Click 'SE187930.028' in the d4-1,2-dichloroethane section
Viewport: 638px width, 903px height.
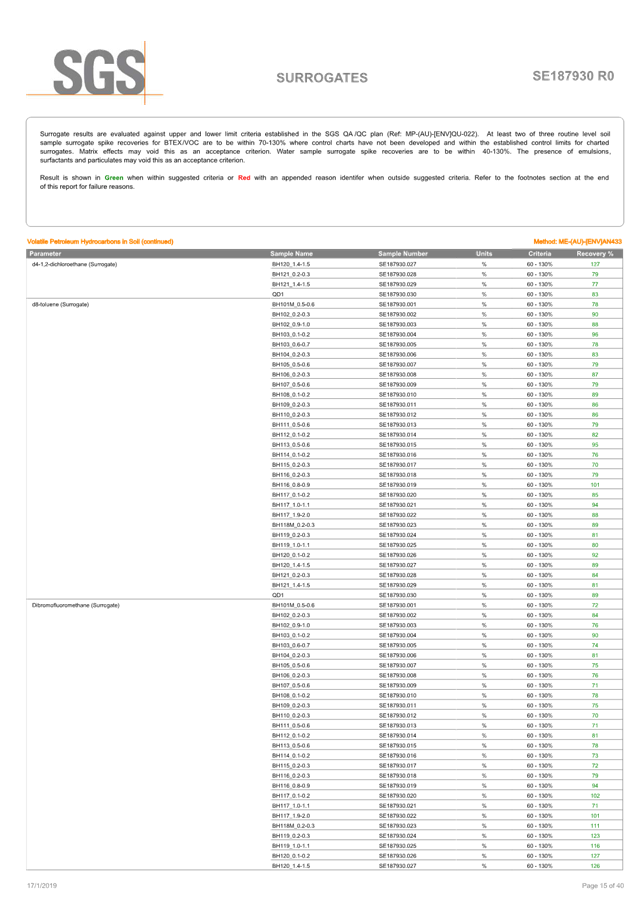(x=397, y=274)
